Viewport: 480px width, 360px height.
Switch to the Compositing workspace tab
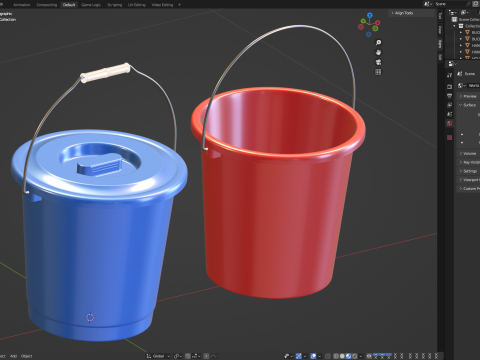point(47,5)
